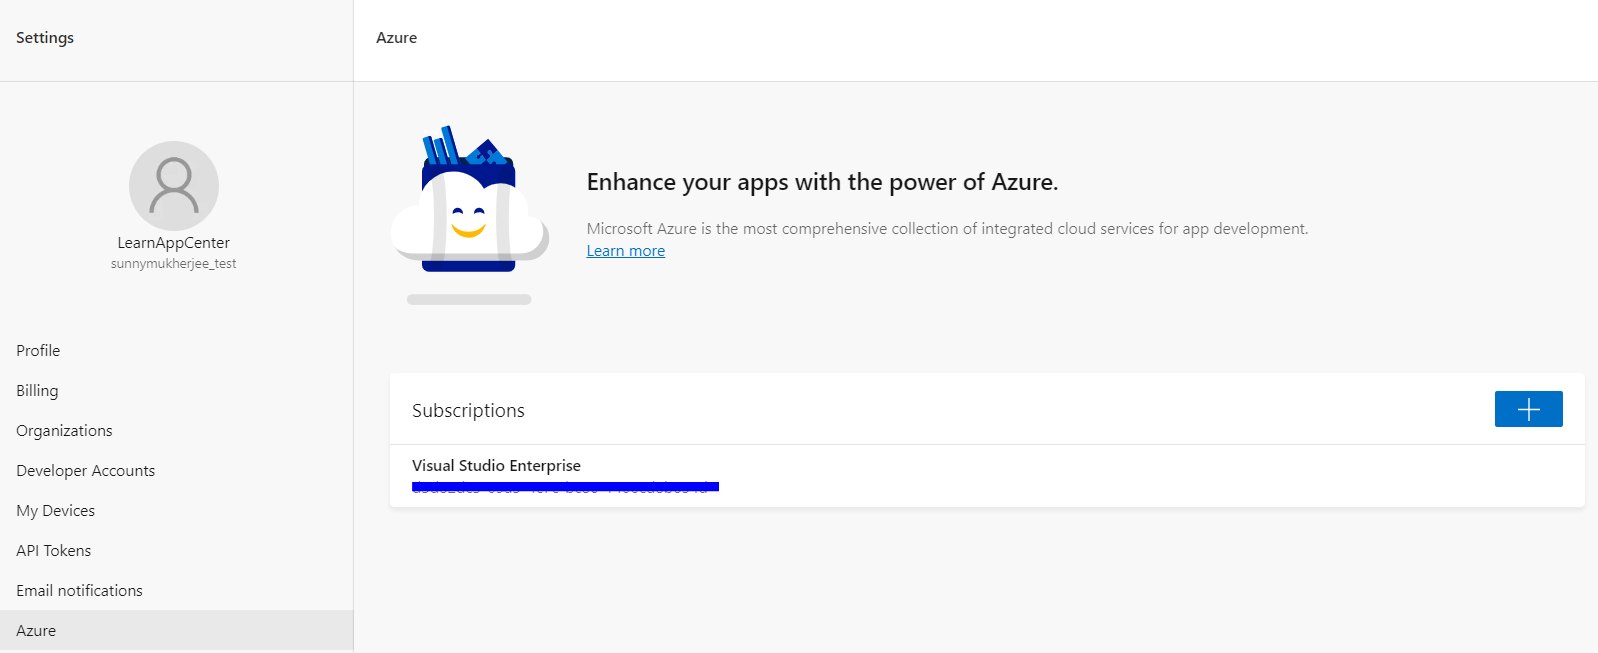1598x653 pixels.
Task: Click the Subscriptions panel header
Action: [468, 410]
